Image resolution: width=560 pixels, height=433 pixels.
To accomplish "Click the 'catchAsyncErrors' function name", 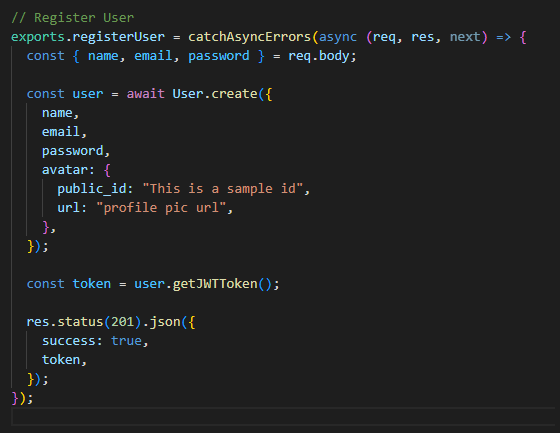I will 249,37.
